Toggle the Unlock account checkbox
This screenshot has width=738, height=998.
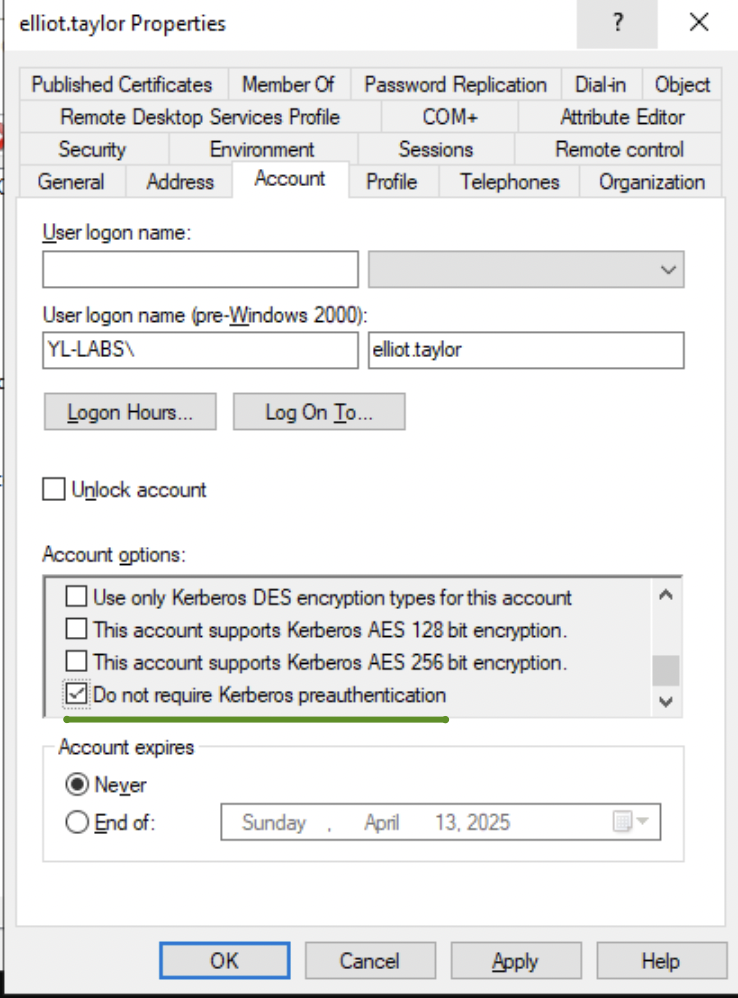point(54,490)
